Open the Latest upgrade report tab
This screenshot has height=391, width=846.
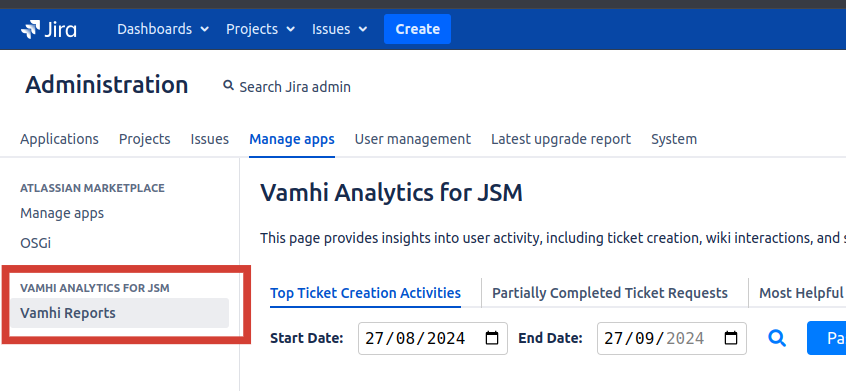pyautogui.click(x=561, y=139)
